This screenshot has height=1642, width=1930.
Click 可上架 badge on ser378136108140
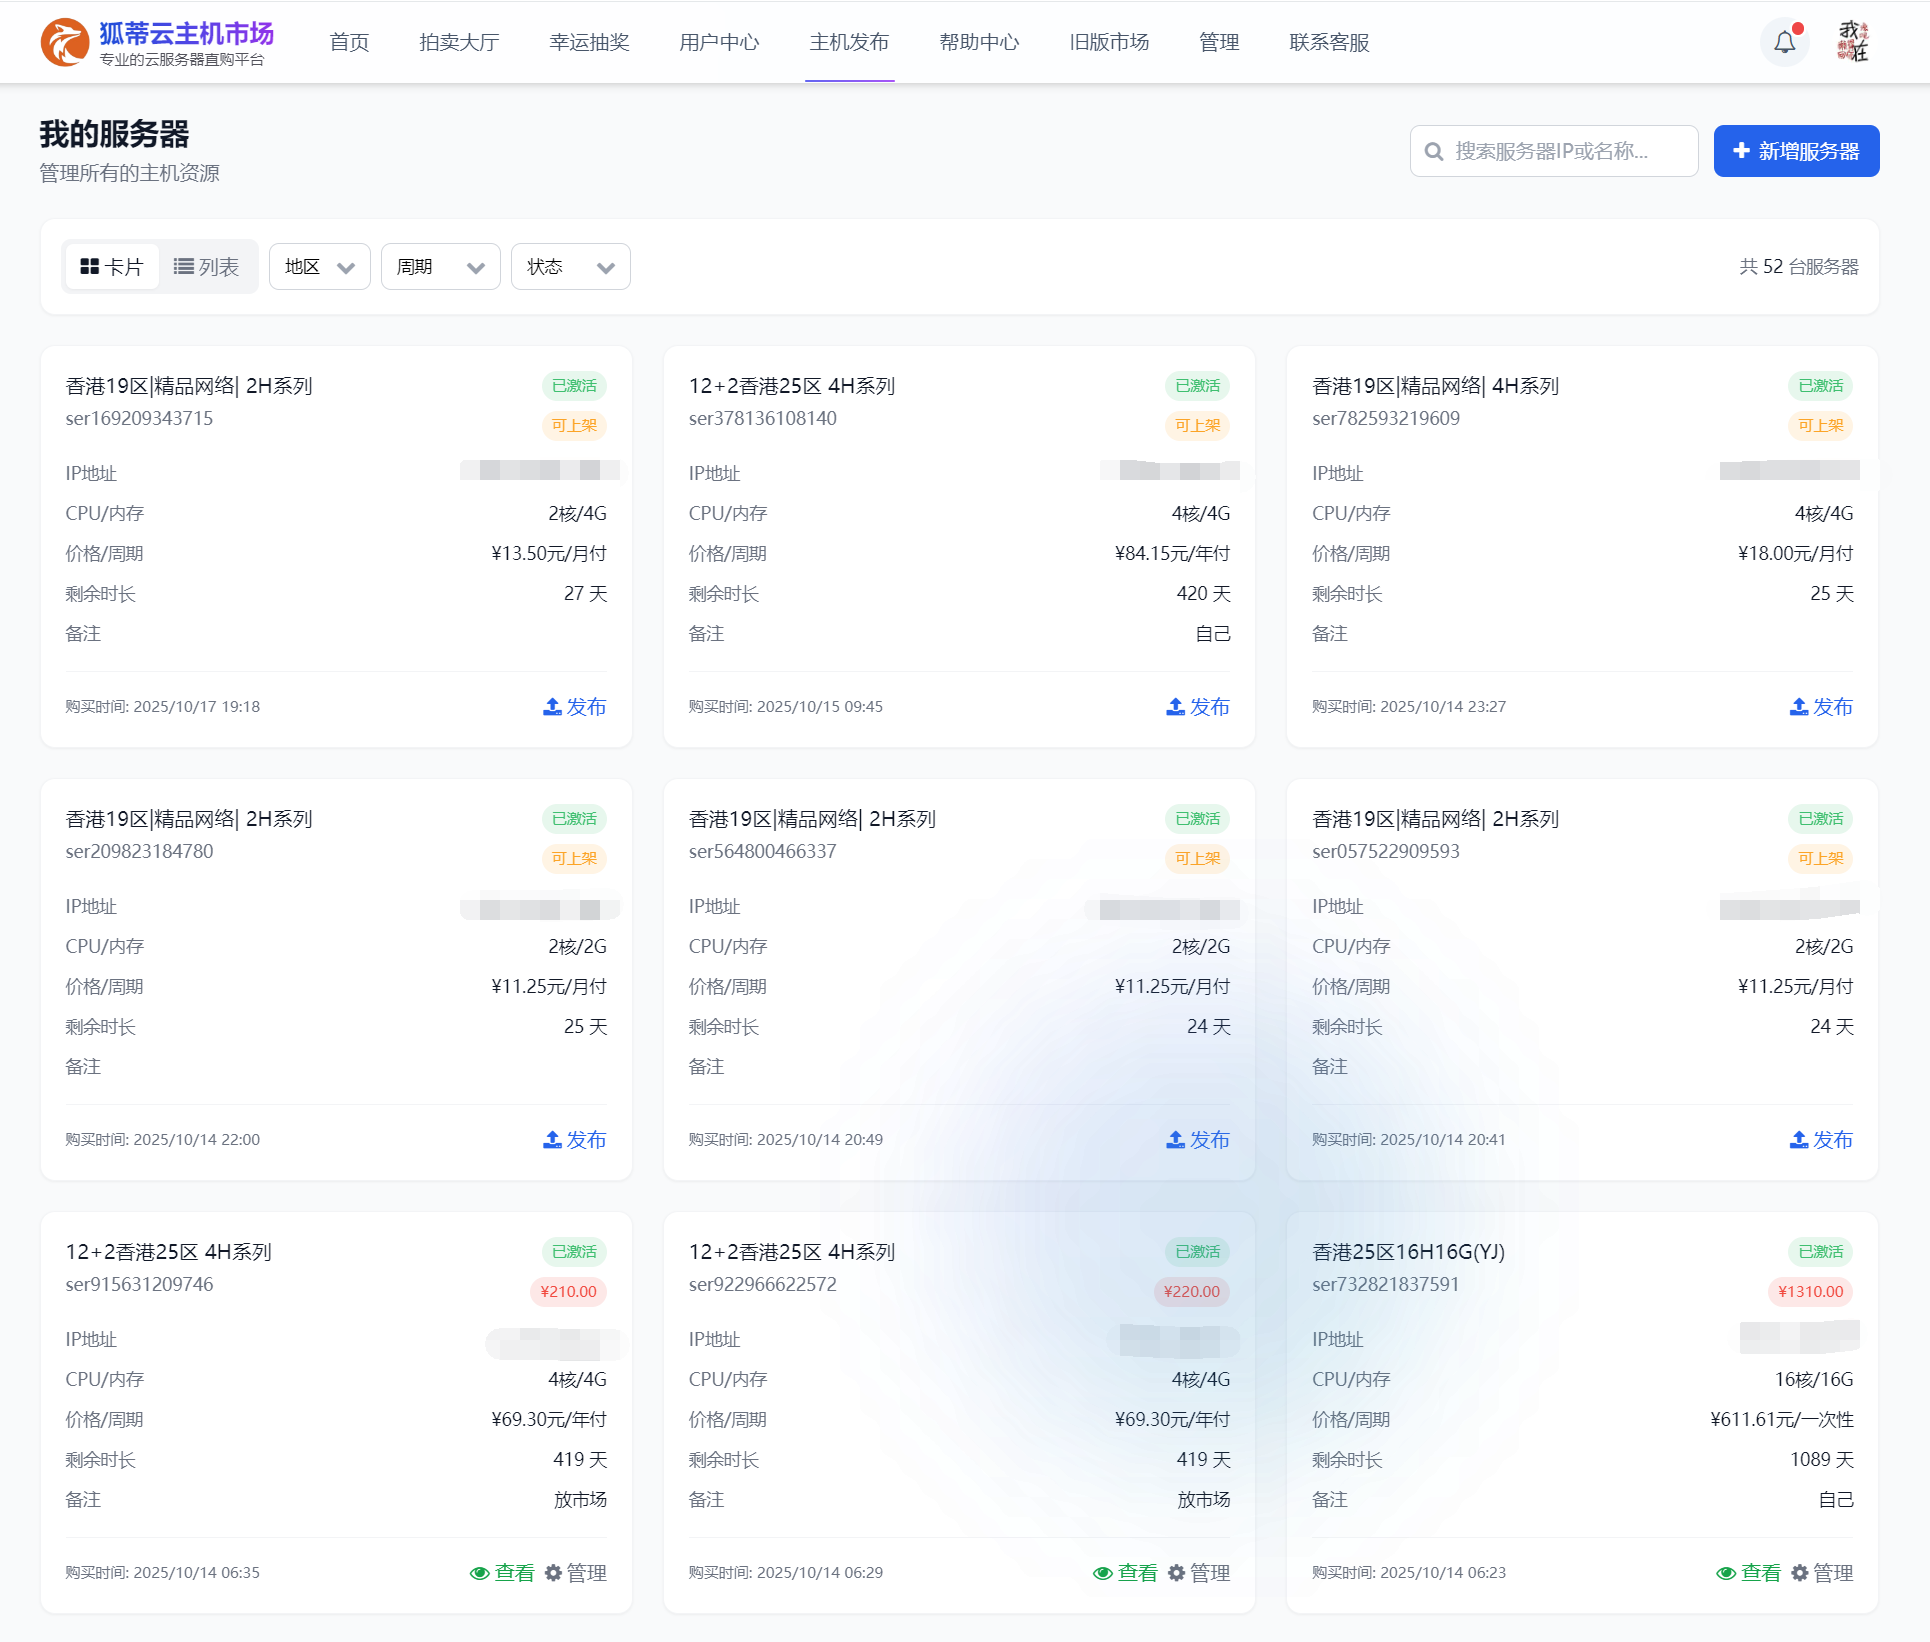(x=1197, y=425)
